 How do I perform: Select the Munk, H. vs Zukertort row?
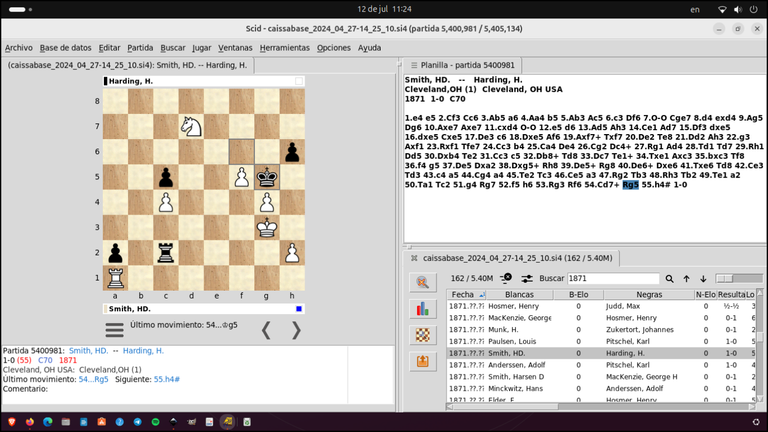click(601, 330)
